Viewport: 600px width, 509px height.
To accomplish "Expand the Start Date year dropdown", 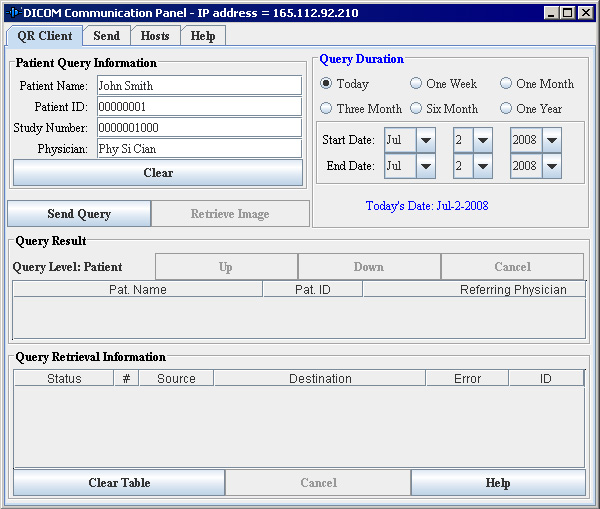I will coord(551,139).
